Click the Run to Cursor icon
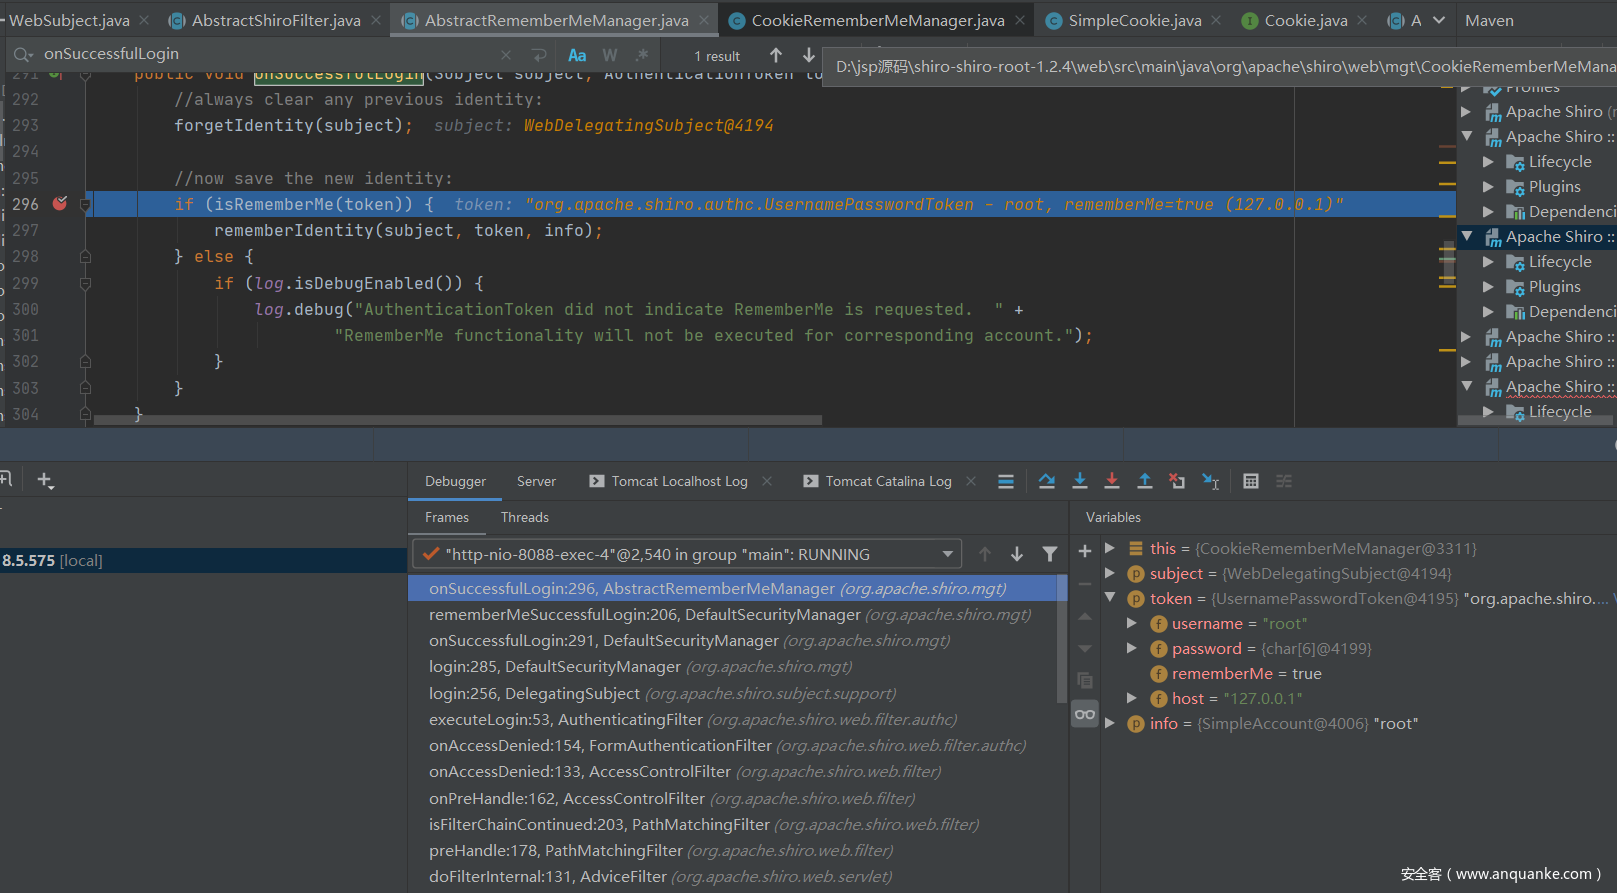The width and height of the screenshot is (1617, 893). click(1210, 481)
